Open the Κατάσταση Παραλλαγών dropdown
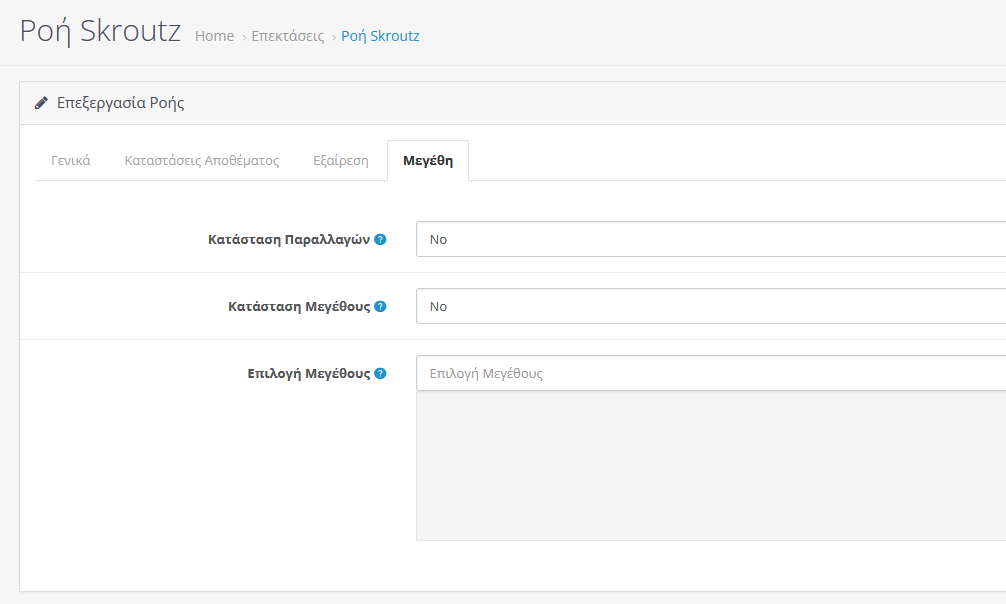 711,239
